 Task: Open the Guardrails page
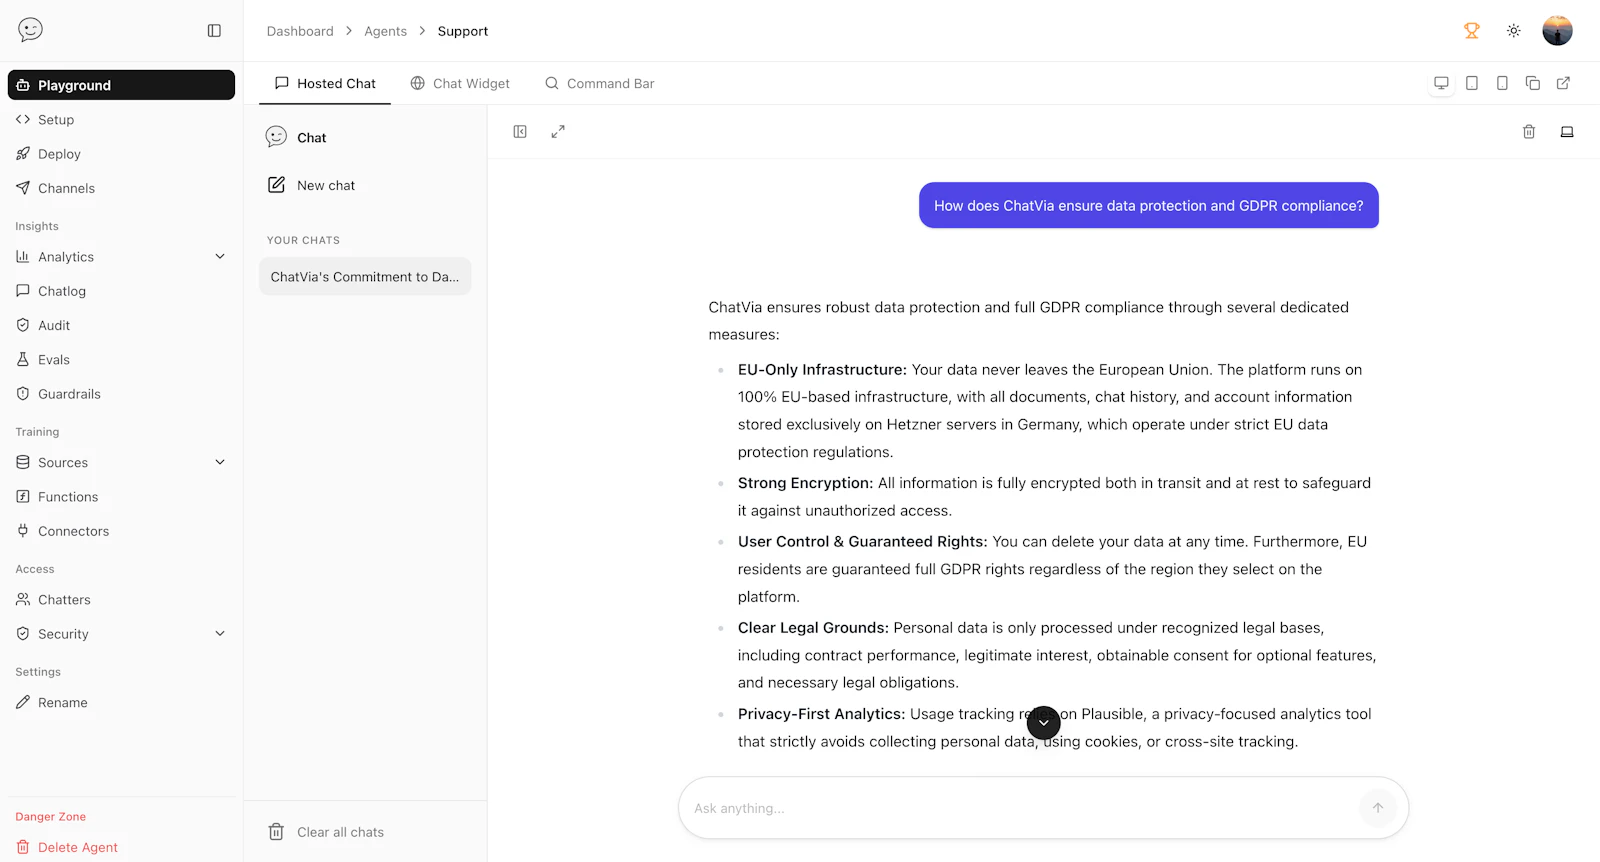tap(121, 394)
